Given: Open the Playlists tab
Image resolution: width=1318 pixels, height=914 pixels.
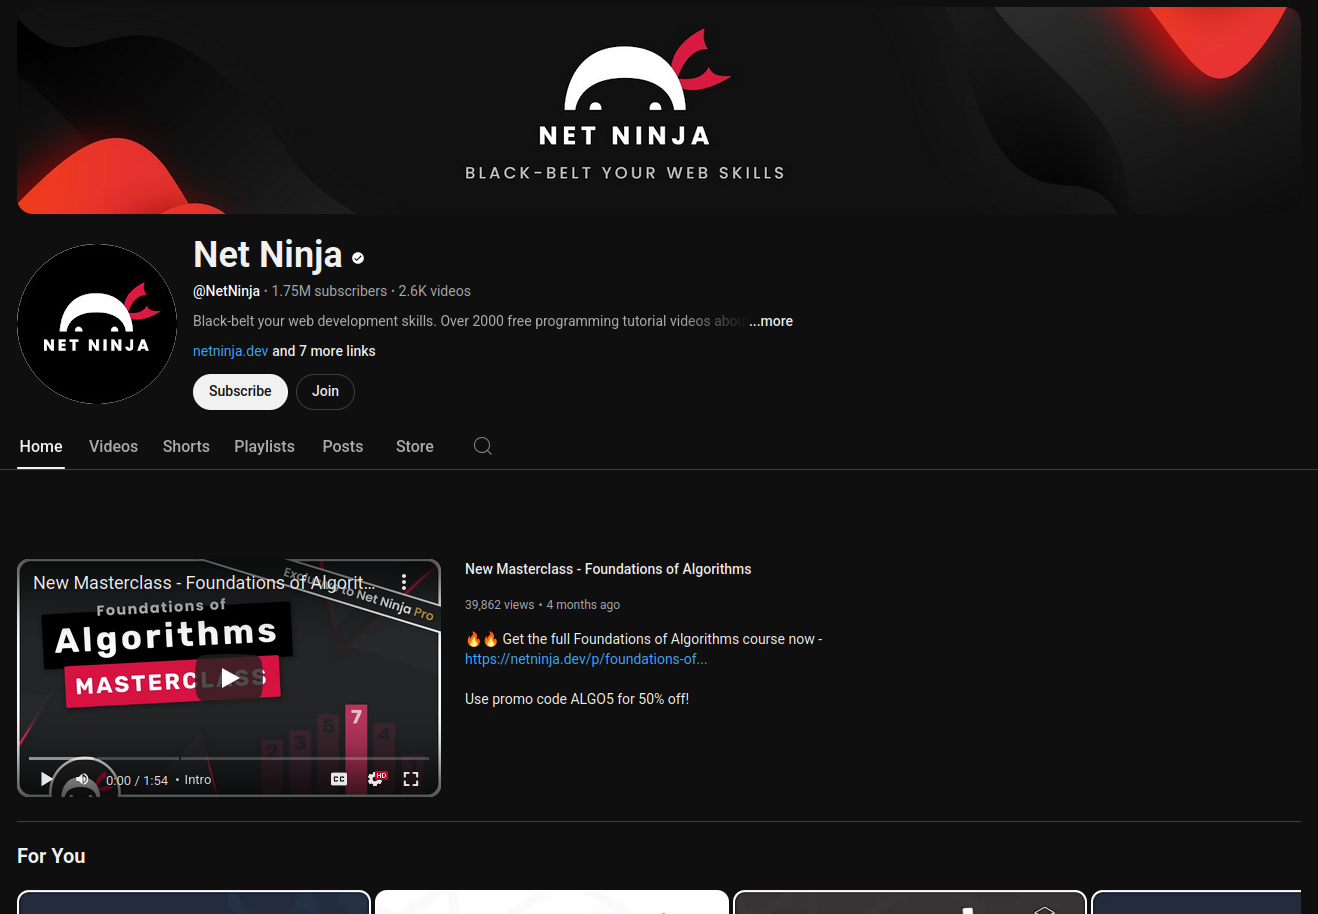Looking at the screenshot, I should 264,446.
